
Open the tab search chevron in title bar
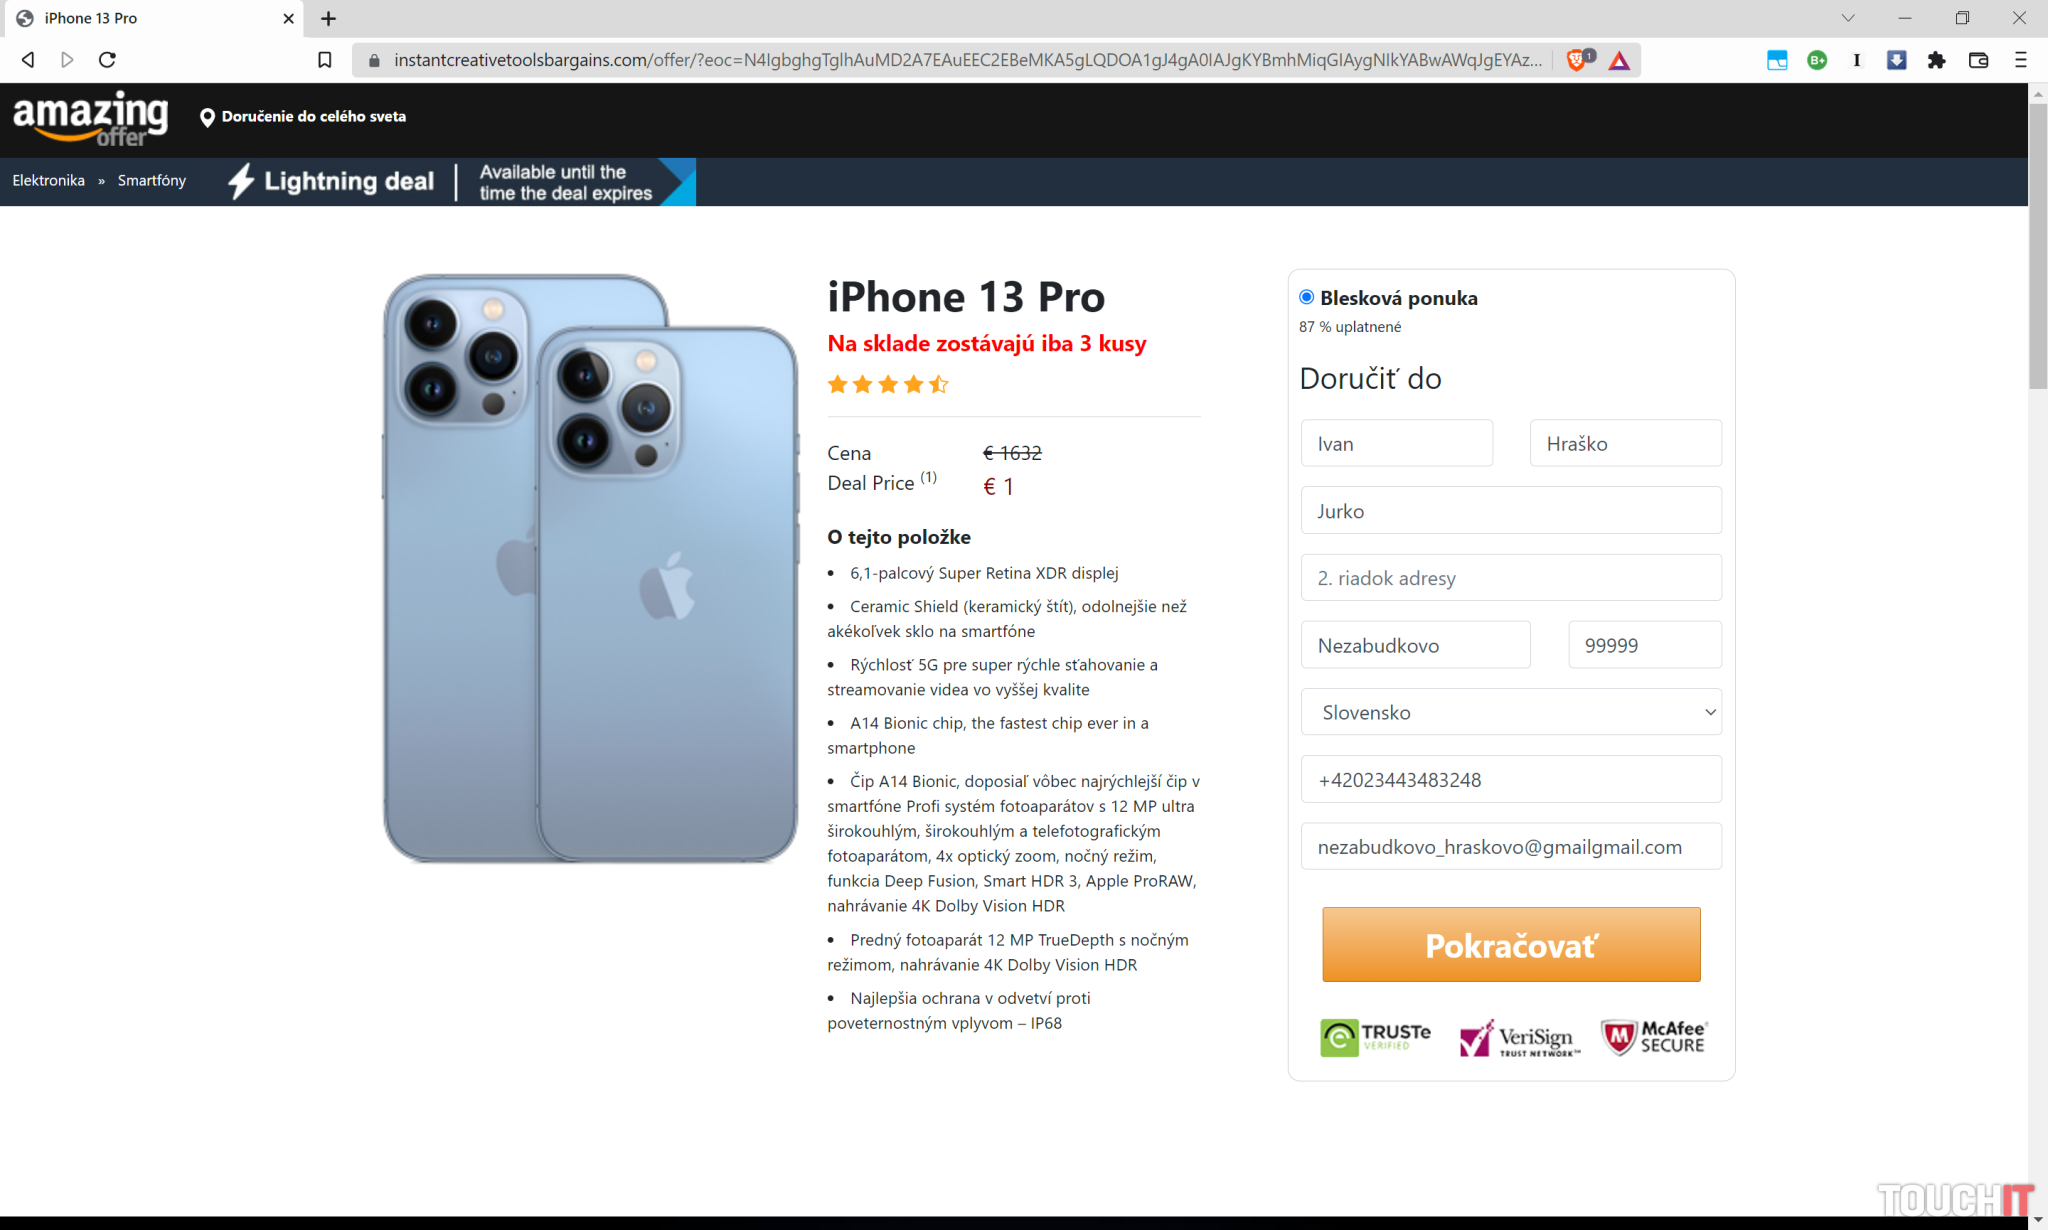1848,18
